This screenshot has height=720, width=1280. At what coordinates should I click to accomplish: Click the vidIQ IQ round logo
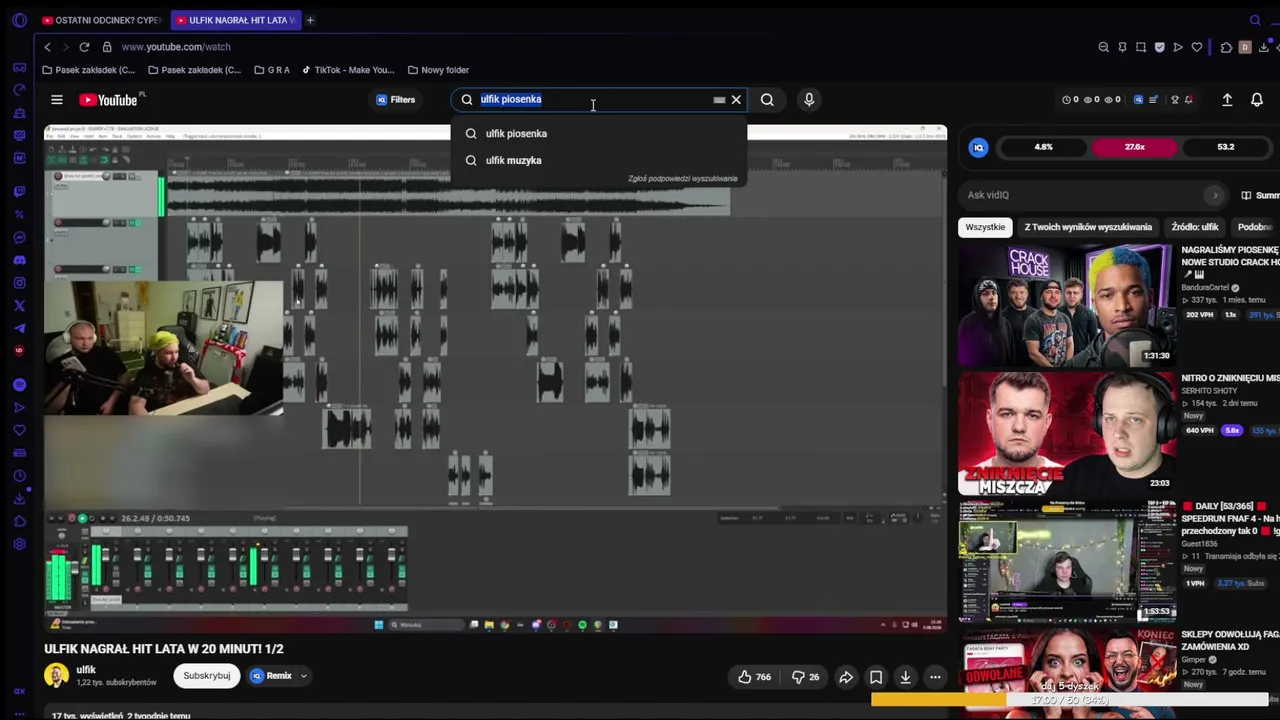point(979,148)
